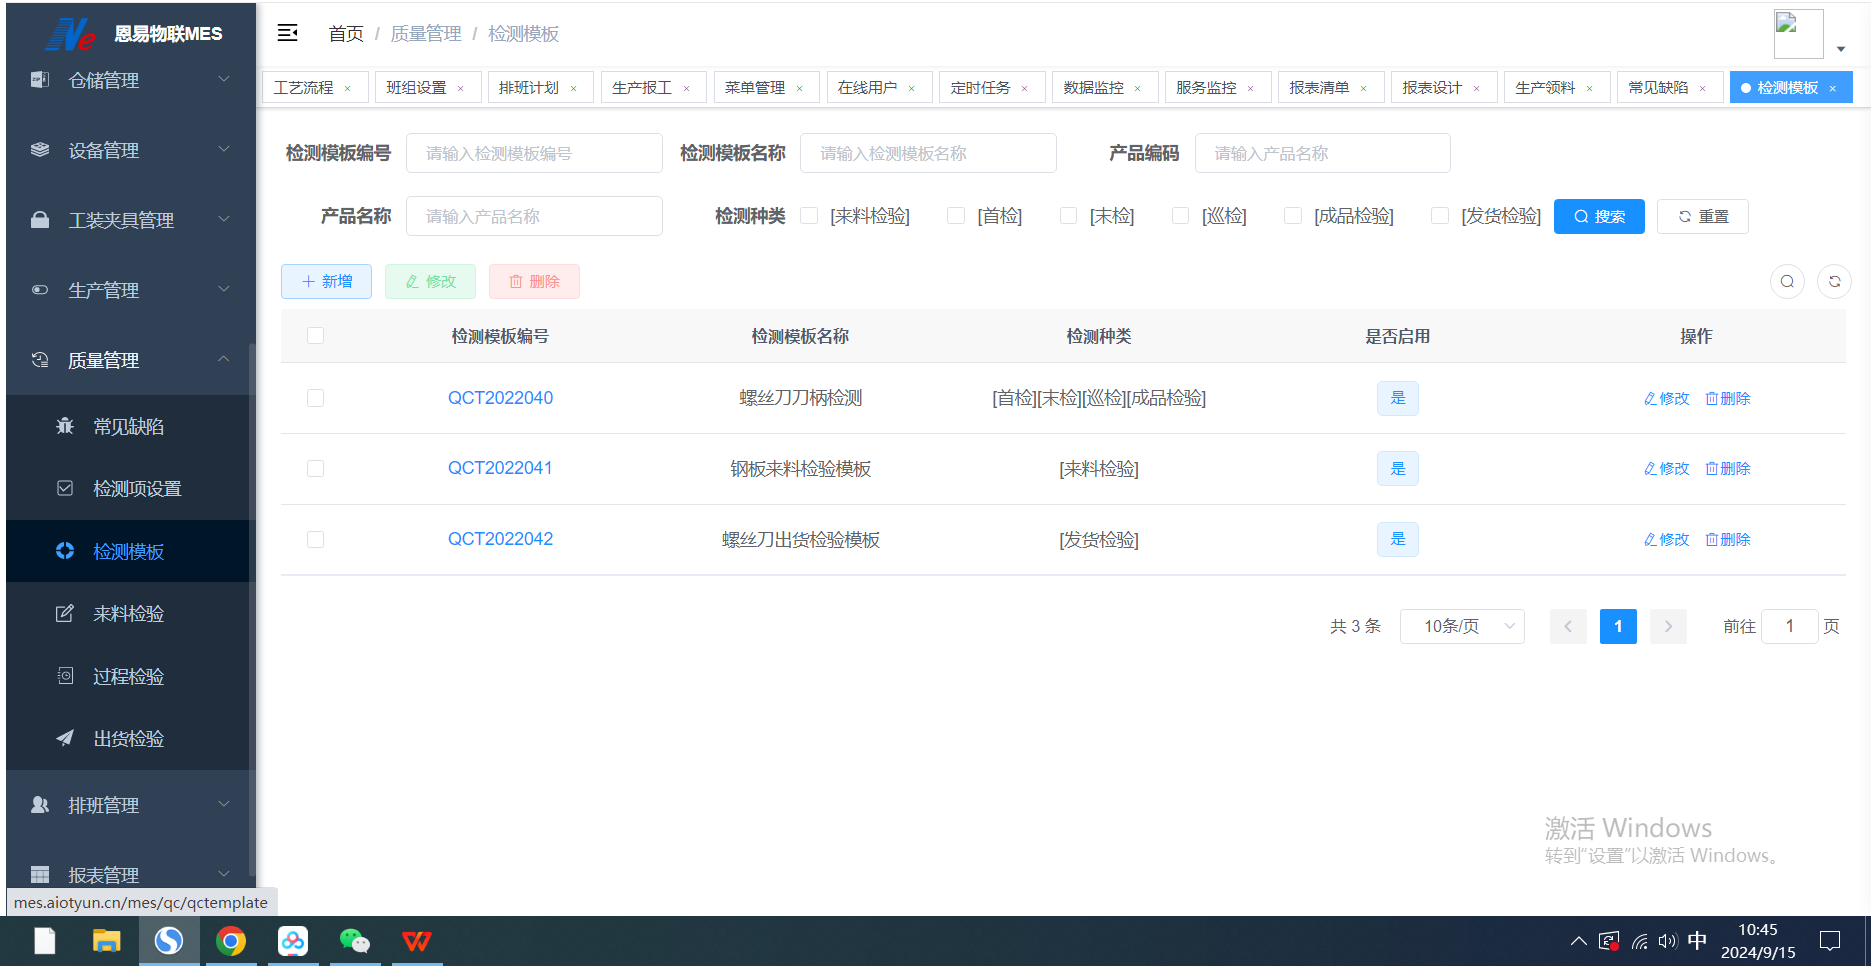Screen dimensions: 1872x966
Task: Check the row checkbox for QCT2022040
Action: (x=315, y=398)
